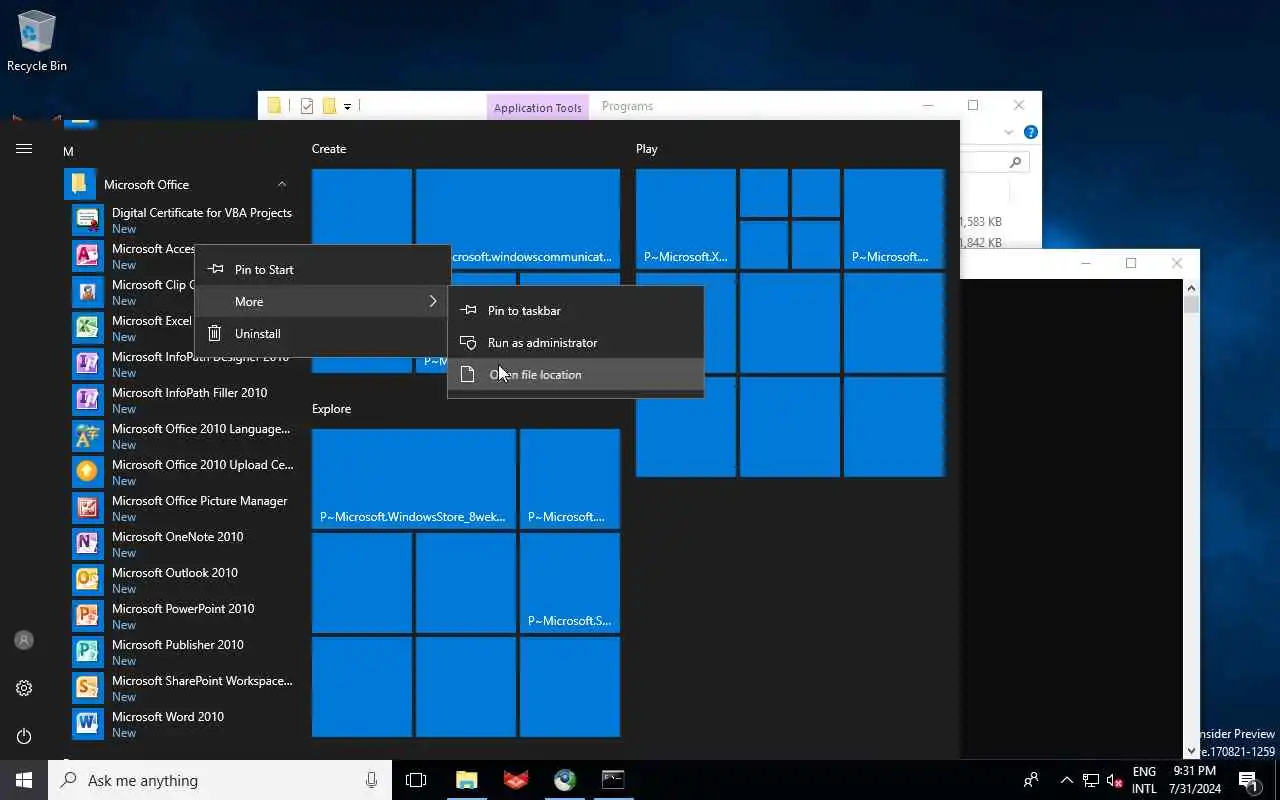Click the network status tray icon

point(1091,780)
